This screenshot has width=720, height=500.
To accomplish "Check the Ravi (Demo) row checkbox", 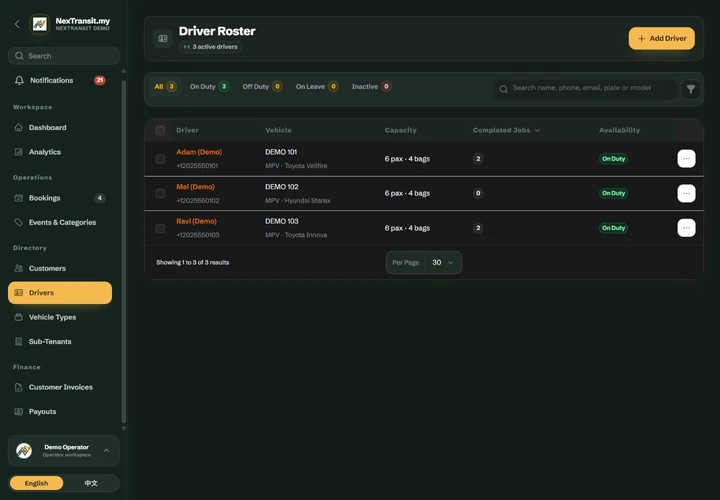I will click(x=160, y=228).
